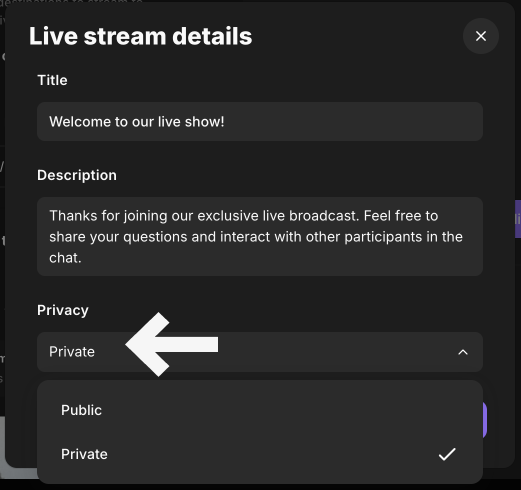The width and height of the screenshot is (521, 490).
Task: Click the white arrow pointing at Private
Action: click(x=172, y=345)
